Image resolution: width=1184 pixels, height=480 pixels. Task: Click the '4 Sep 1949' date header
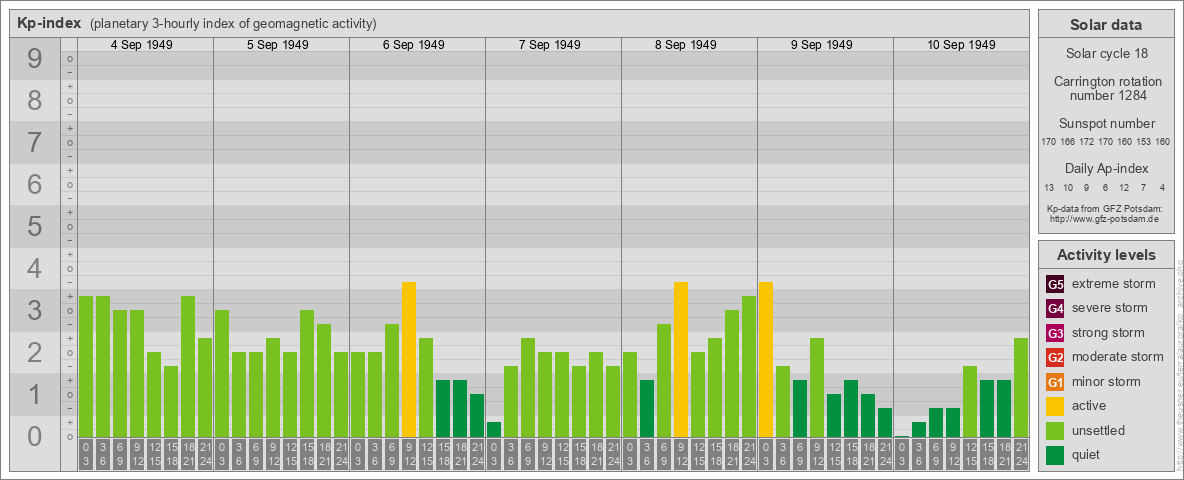[x=142, y=45]
